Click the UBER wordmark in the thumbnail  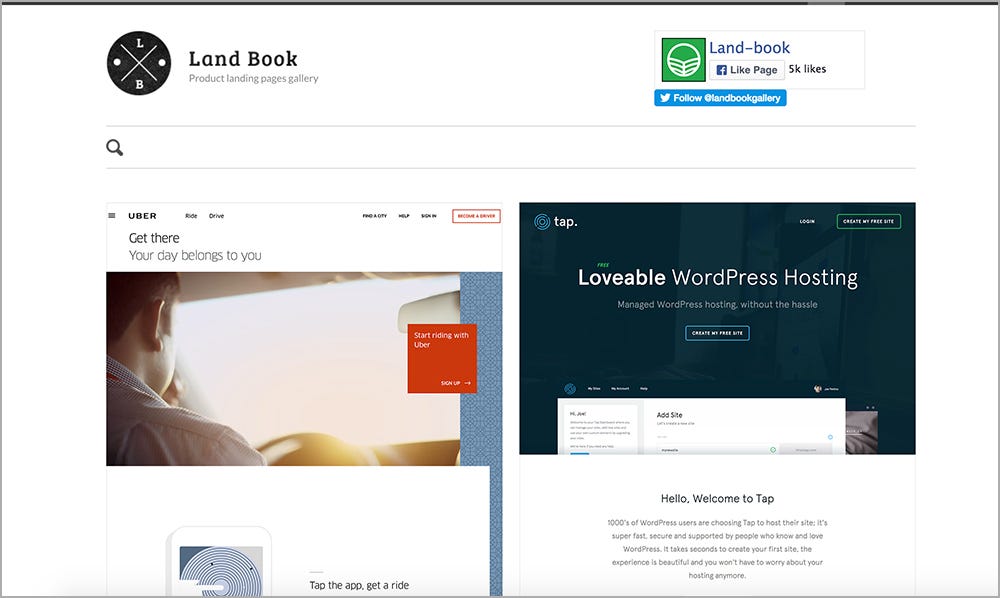[x=142, y=215]
